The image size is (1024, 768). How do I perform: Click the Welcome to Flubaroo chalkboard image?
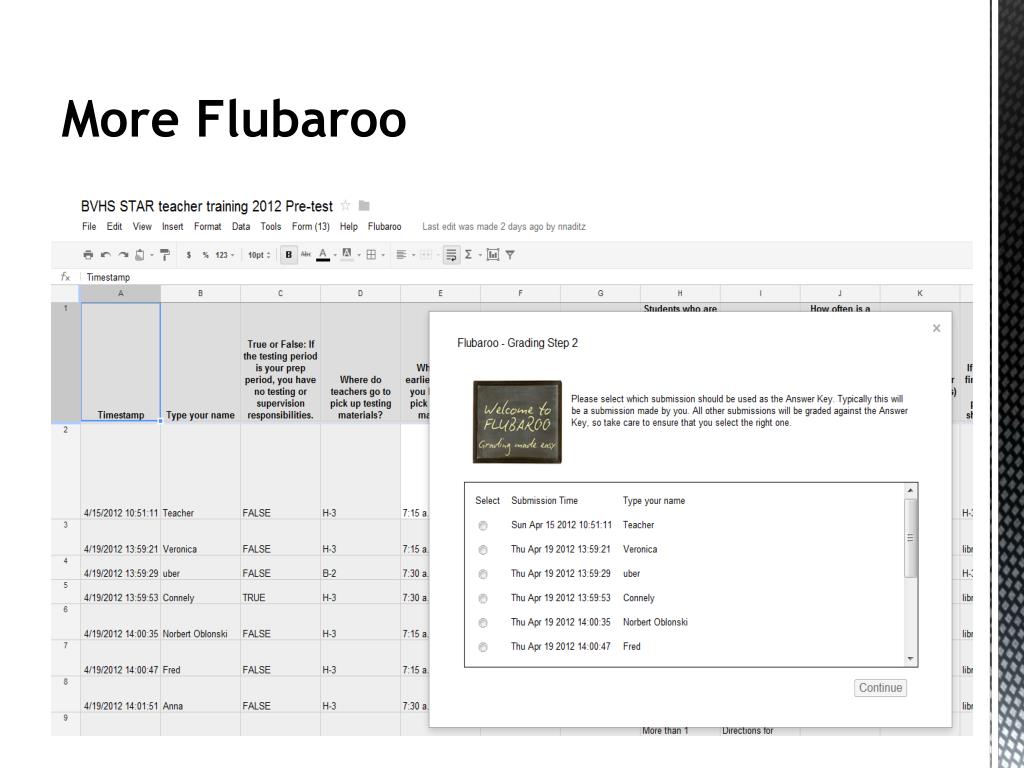pos(517,422)
